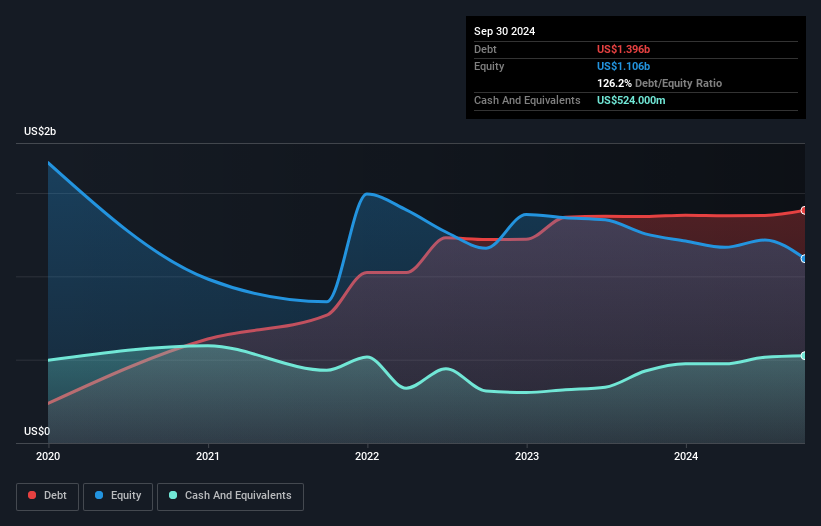
Task: Toggle the Debt legend button
Action: pyautogui.click(x=48, y=496)
